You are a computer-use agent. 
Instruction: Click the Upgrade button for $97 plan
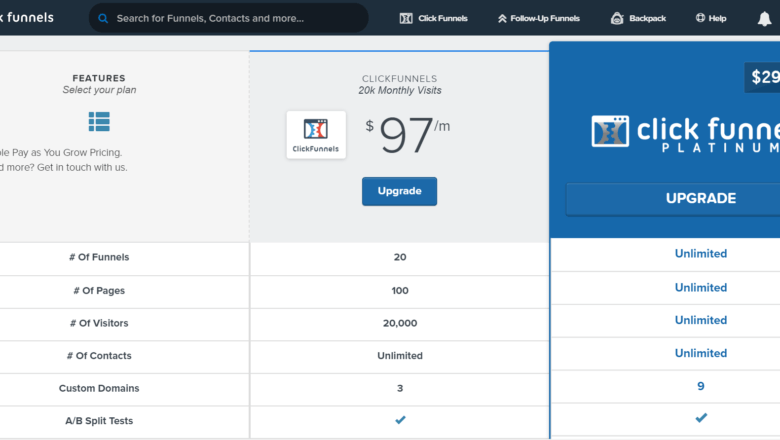coord(399,191)
